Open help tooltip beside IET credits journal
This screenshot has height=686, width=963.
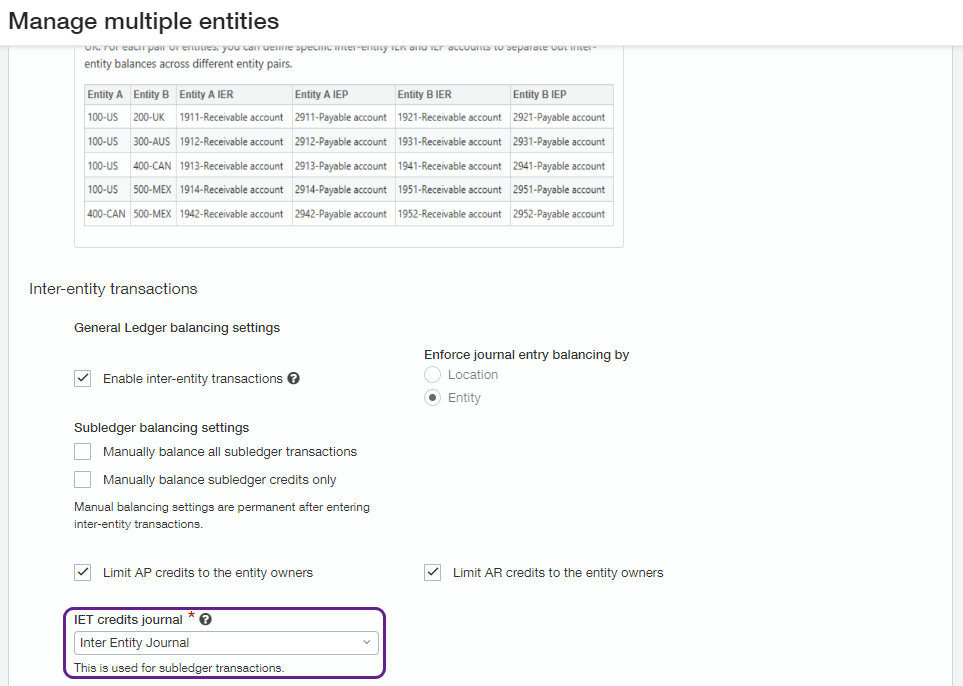[x=204, y=618]
